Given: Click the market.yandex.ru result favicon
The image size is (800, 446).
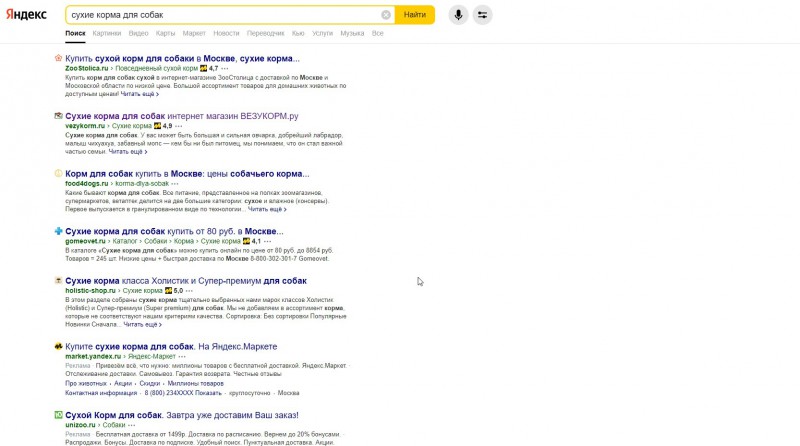Looking at the screenshot, I should (58, 346).
